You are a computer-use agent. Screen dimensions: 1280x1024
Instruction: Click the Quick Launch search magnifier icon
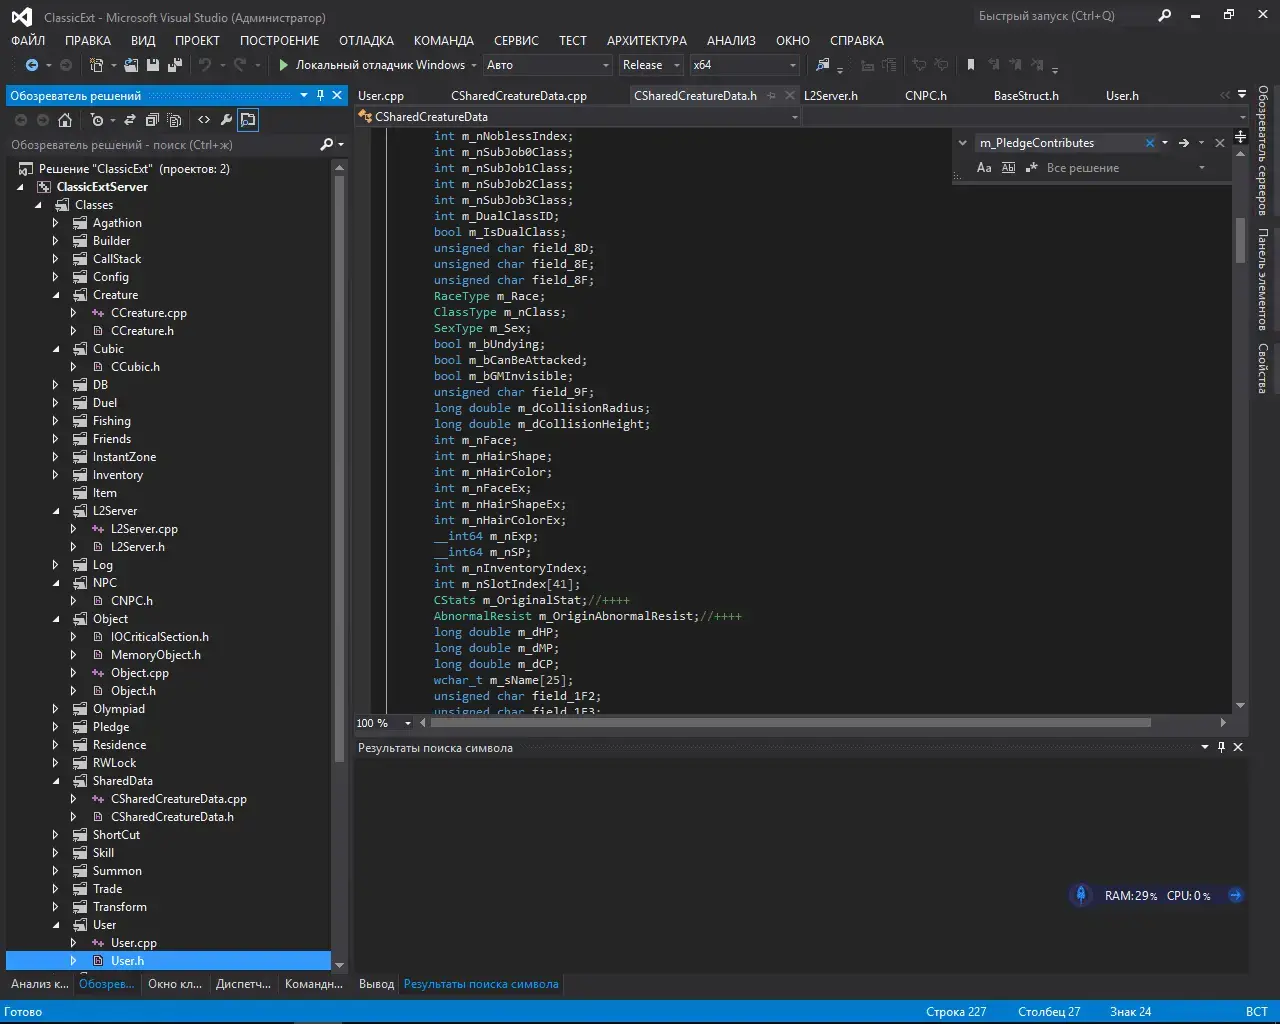click(x=1164, y=16)
